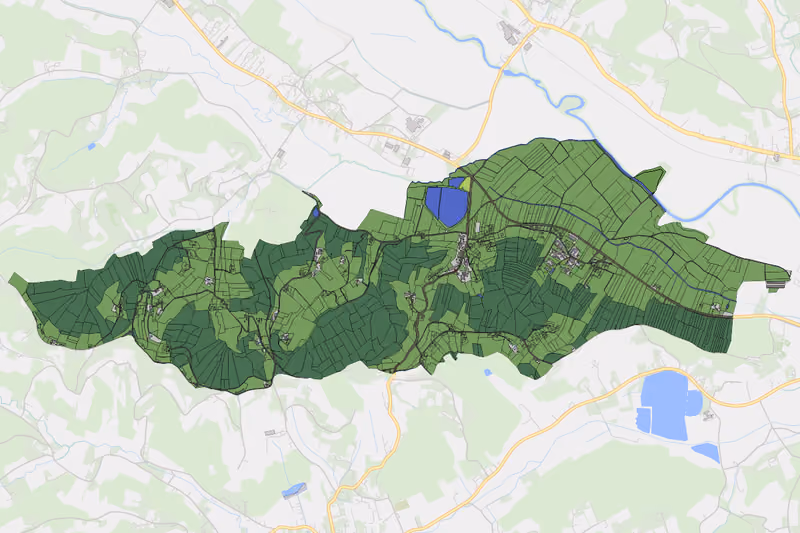Screen dimensions: 800x533
Task: Click the detached green parcel beside the river
Action: pyautogui.click(x=651, y=180)
